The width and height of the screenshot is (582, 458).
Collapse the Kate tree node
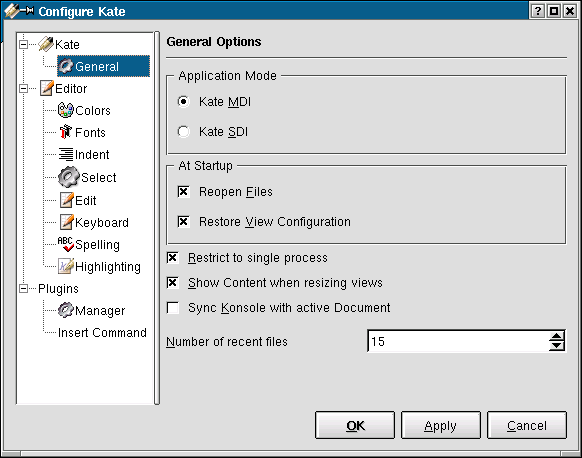[23, 45]
